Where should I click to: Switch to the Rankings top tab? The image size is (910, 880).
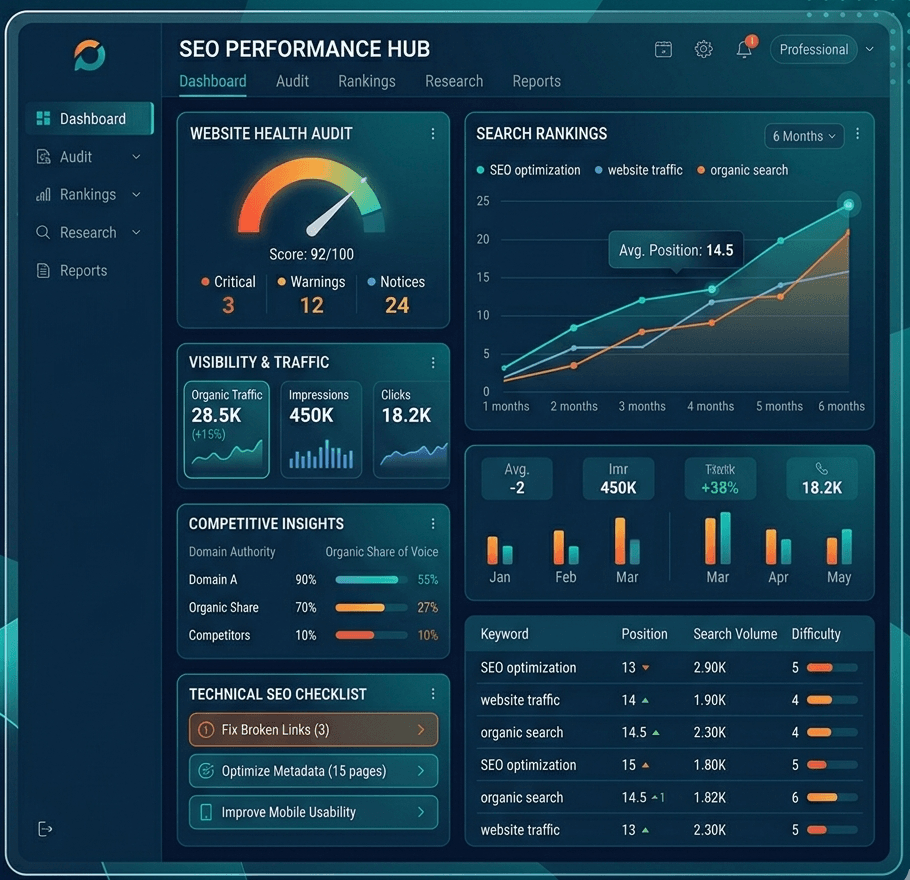click(x=367, y=81)
